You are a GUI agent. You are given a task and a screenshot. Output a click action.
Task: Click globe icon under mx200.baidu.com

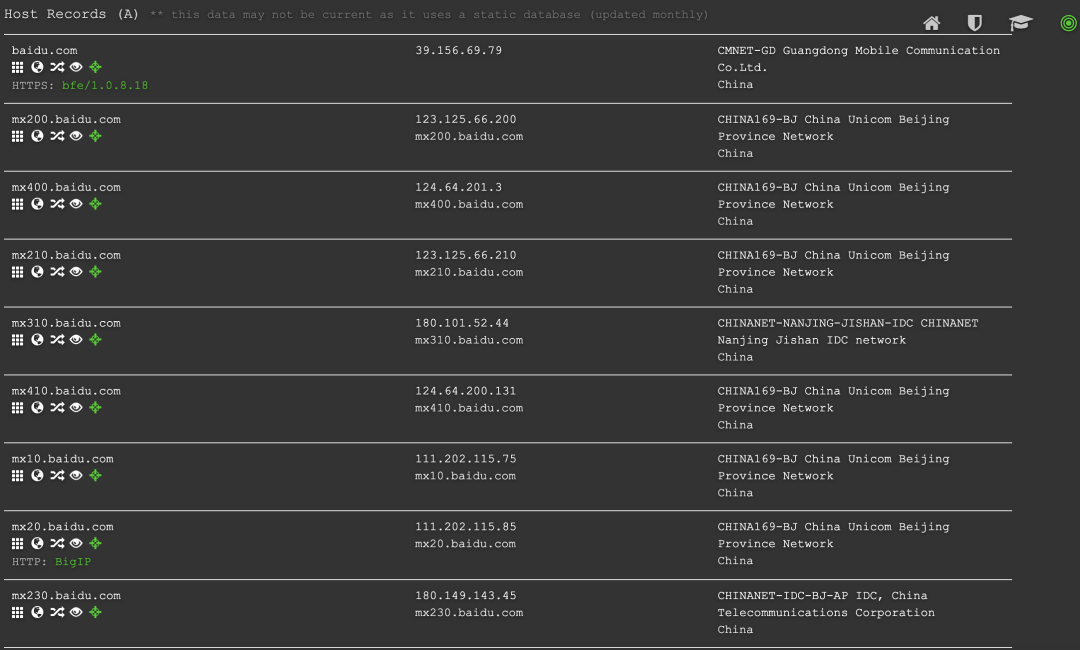[x=37, y=136]
